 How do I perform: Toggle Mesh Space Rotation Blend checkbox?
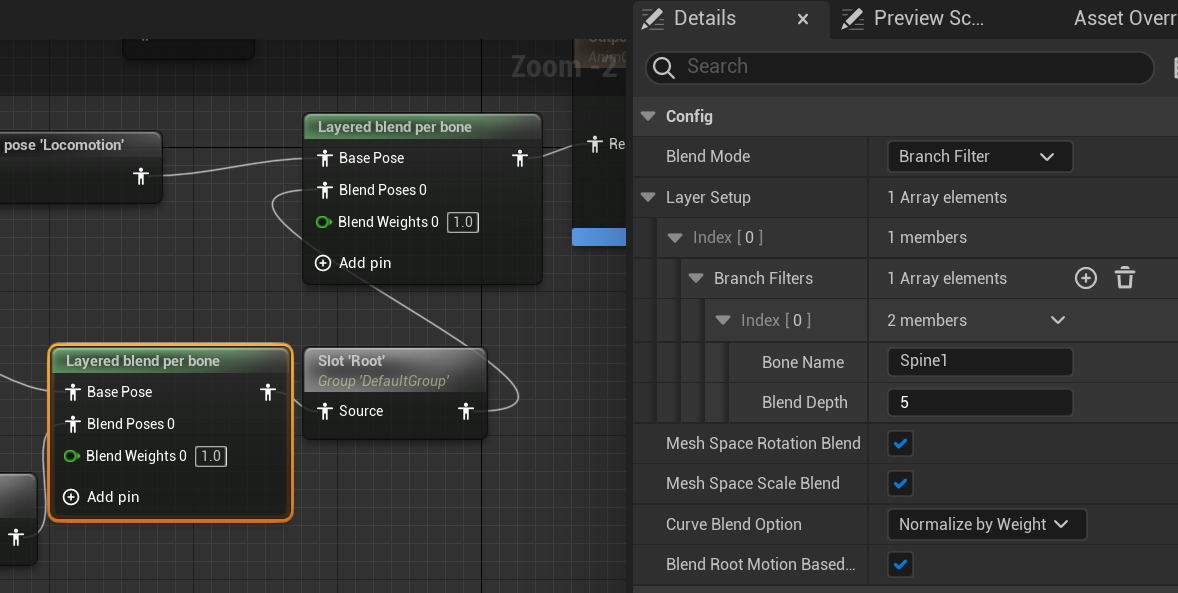[x=900, y=443]
